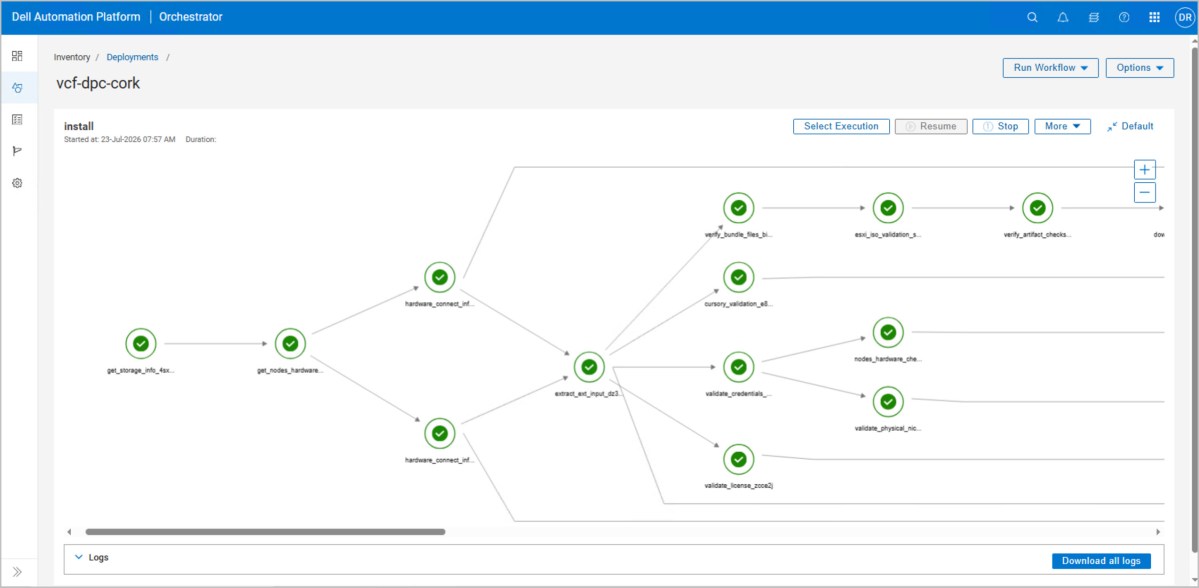Open the dashboard icon in sidebar
This screenshot has width=1199, height=588.
(18, 56)
